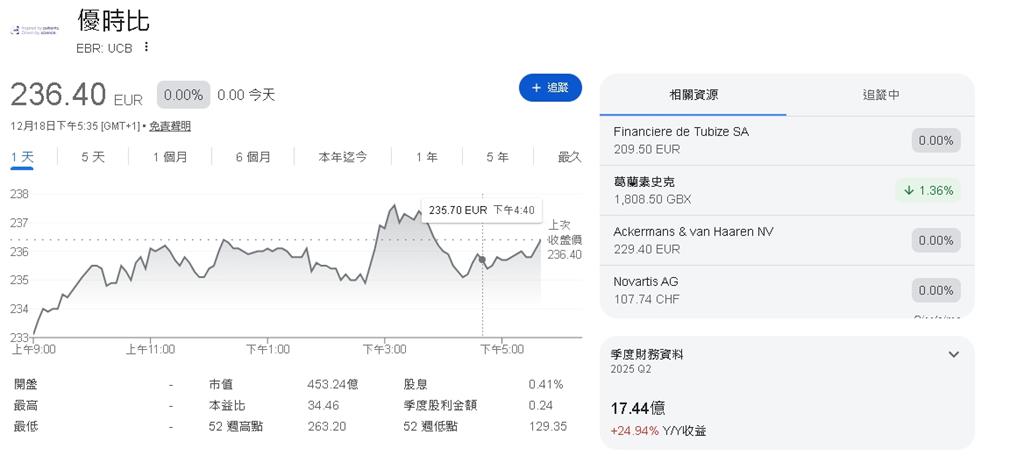Click the chart data point at 235.70 EUR
Image resolution: width=1024 pixels, height=463 pixels.
pyautogui.click(x=482, y=259)
